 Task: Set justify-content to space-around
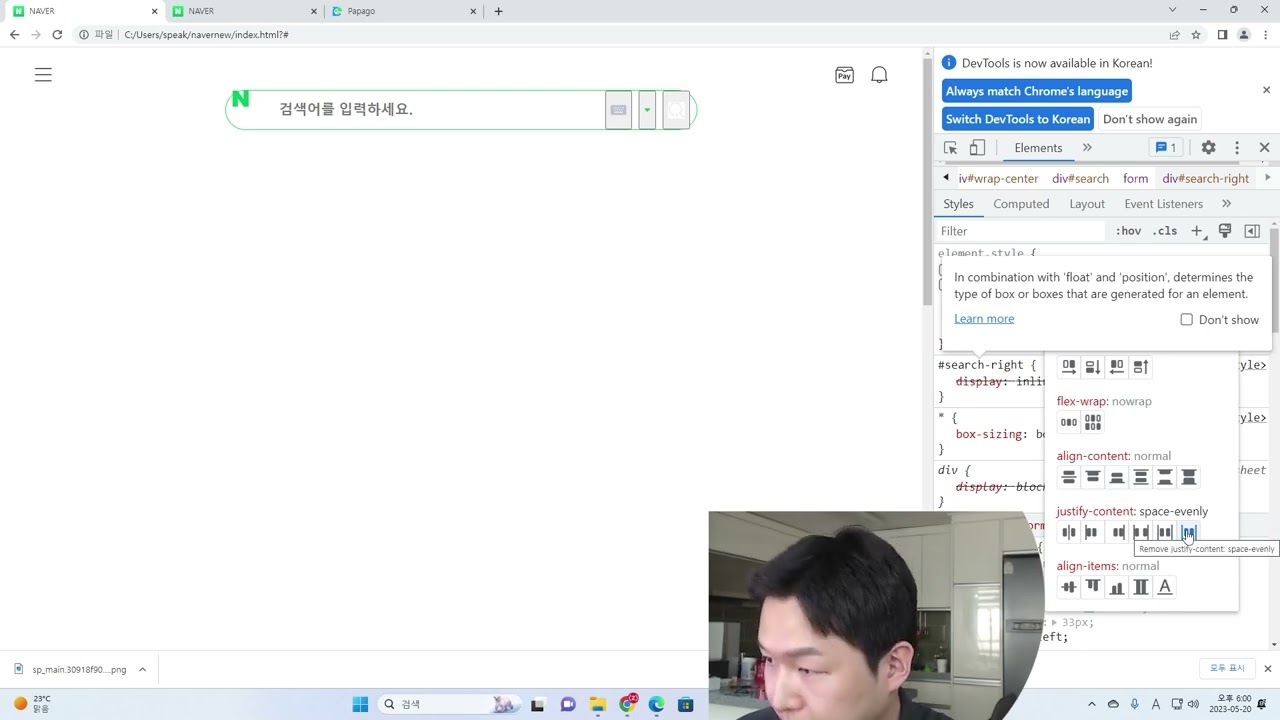coord(1165,532)
